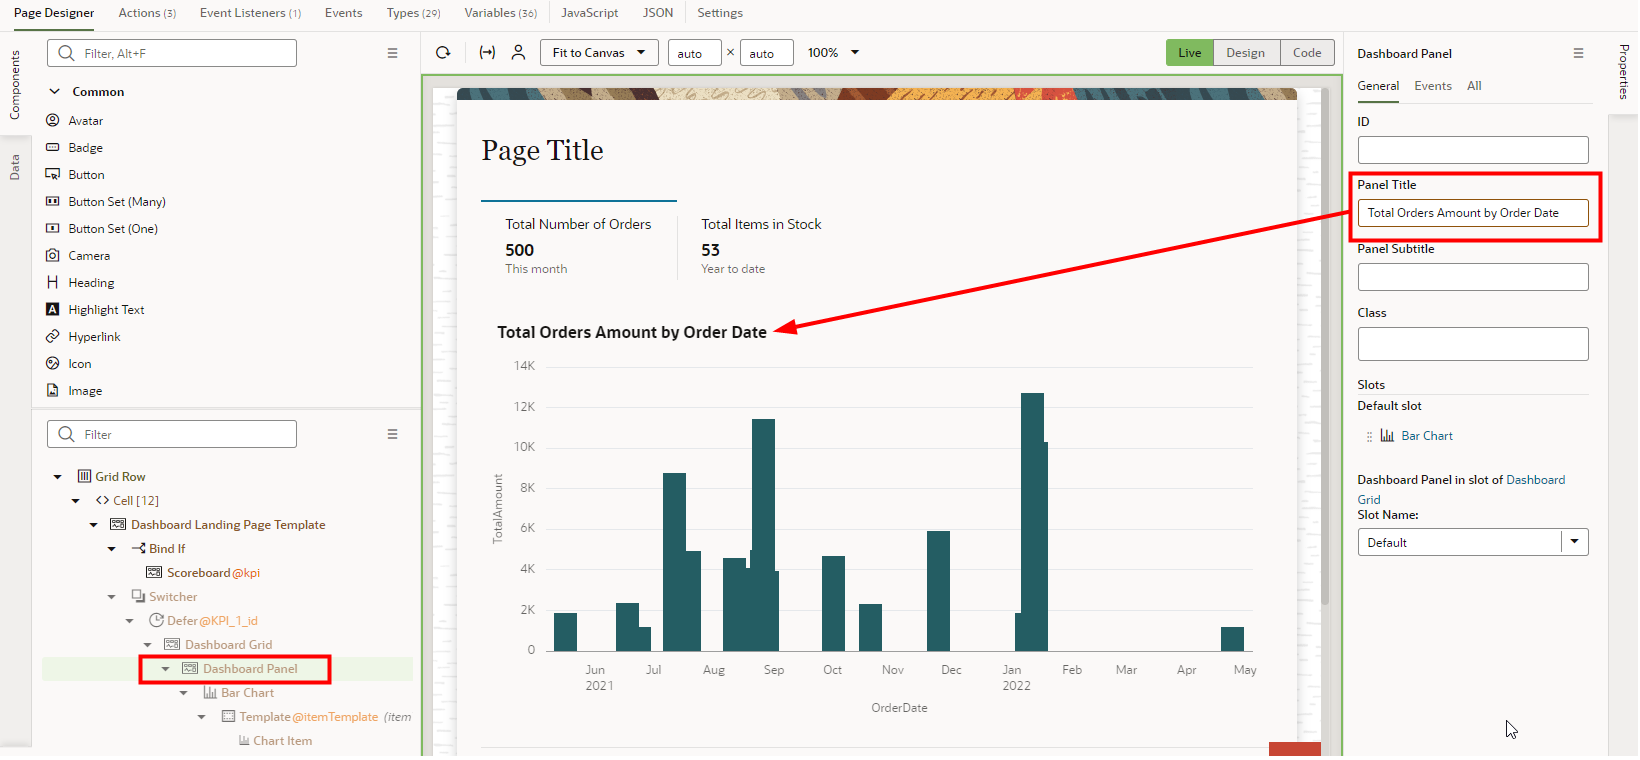
Task: Click the Panel Title input field
Action: 1473,213
